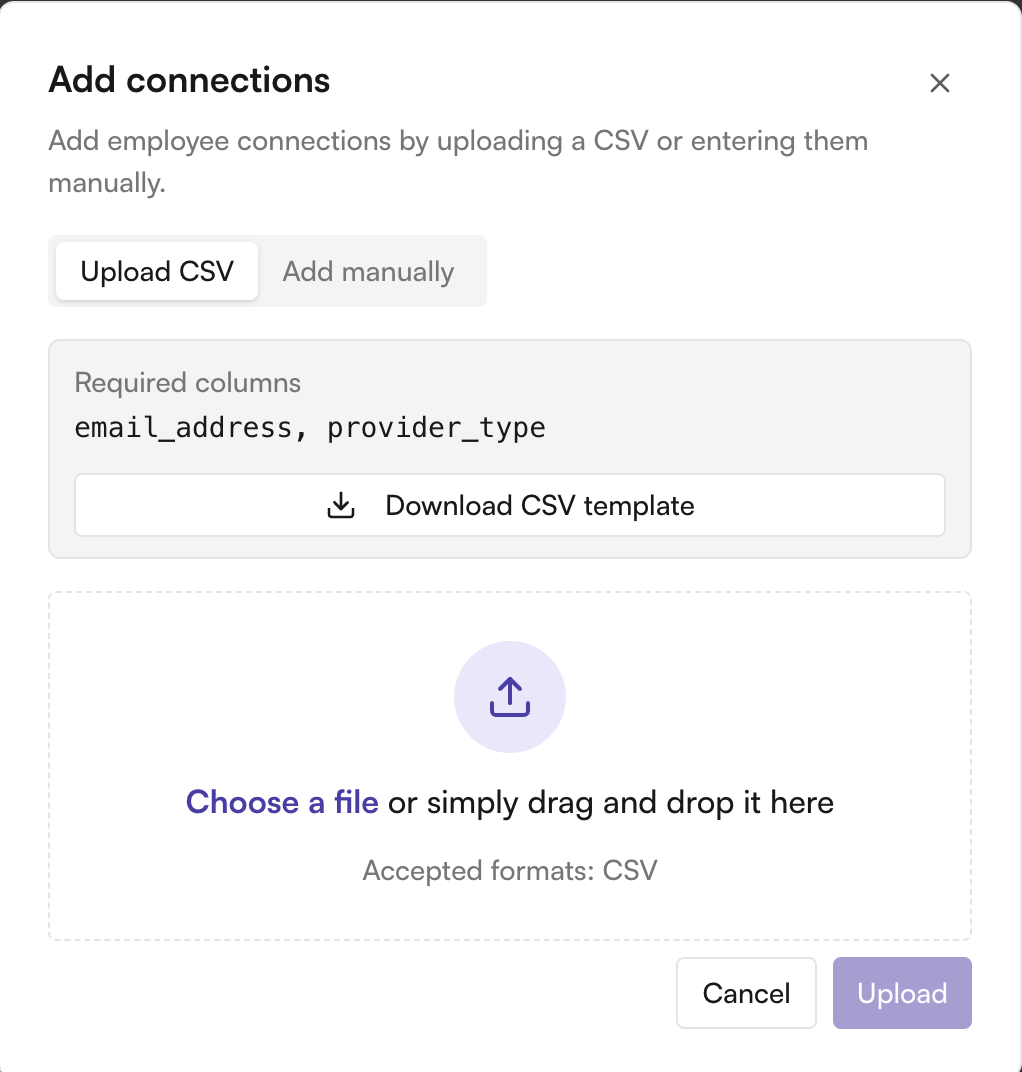The image size is (1022, 1072).
Task: Cancel adding connections
Action: click(747, 993)
